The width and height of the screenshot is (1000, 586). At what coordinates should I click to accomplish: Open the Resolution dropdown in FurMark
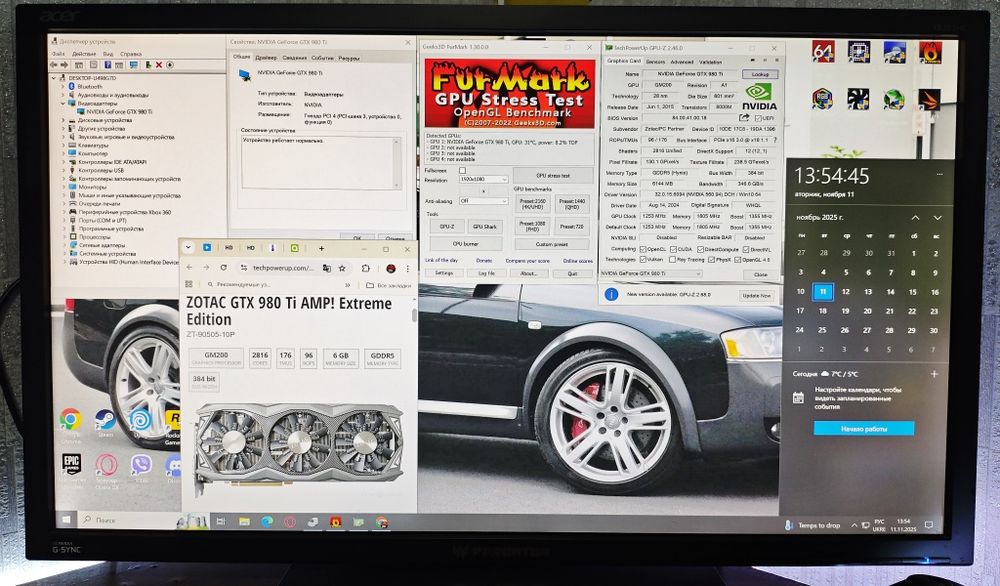(x=483, y=180)
